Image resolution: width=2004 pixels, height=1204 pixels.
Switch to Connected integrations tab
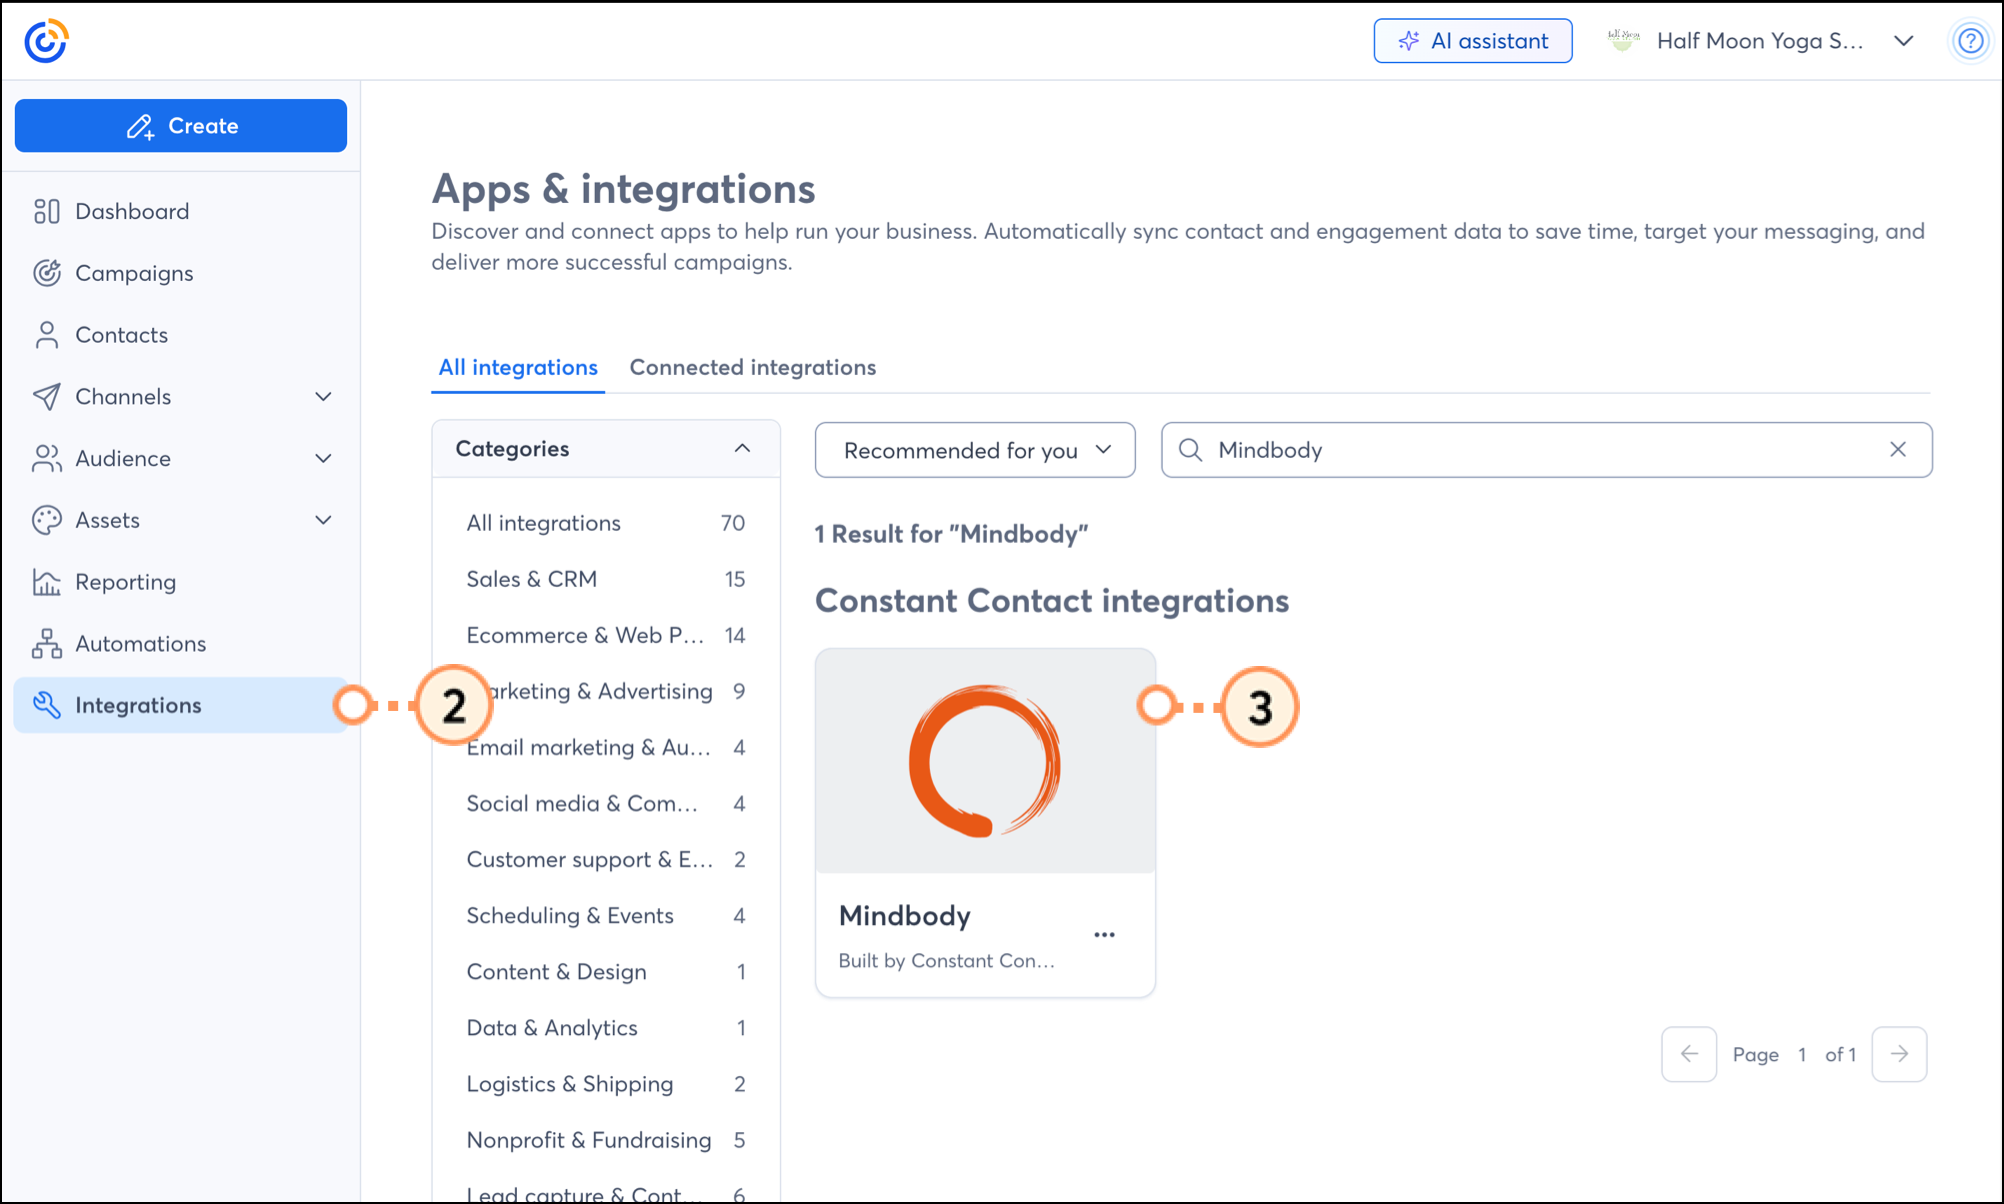tap(752, 367)
